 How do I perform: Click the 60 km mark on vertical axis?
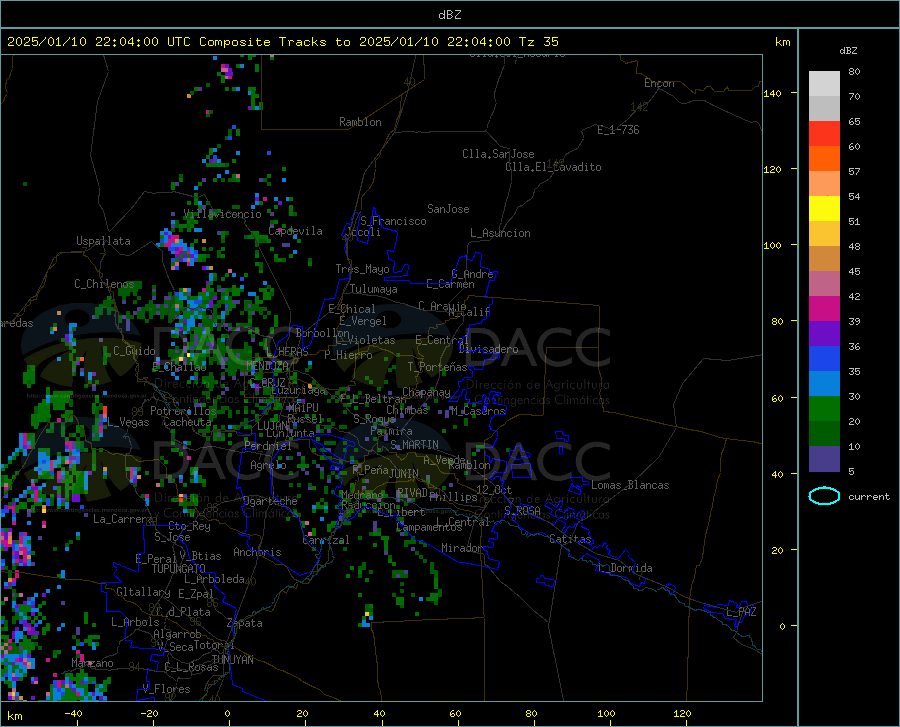777,398
